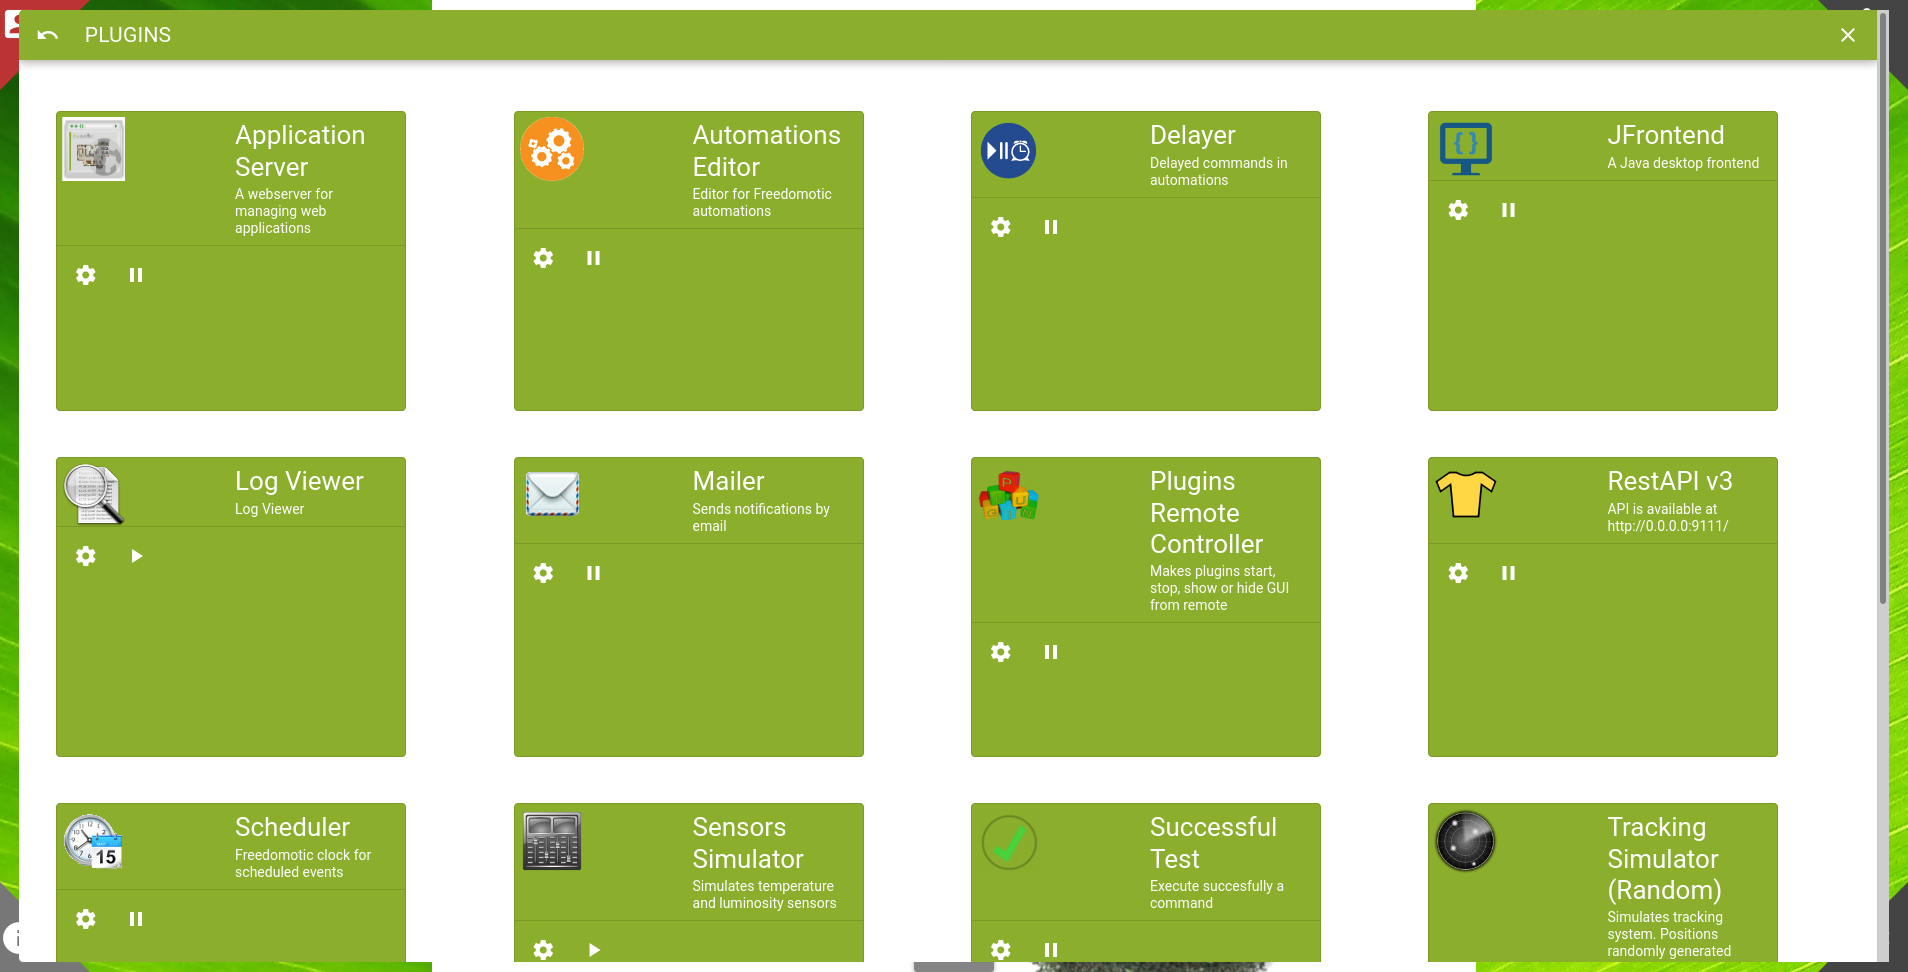
Task: Select the Tracking Simulator (Random) title
Action: pos(1665,858)
